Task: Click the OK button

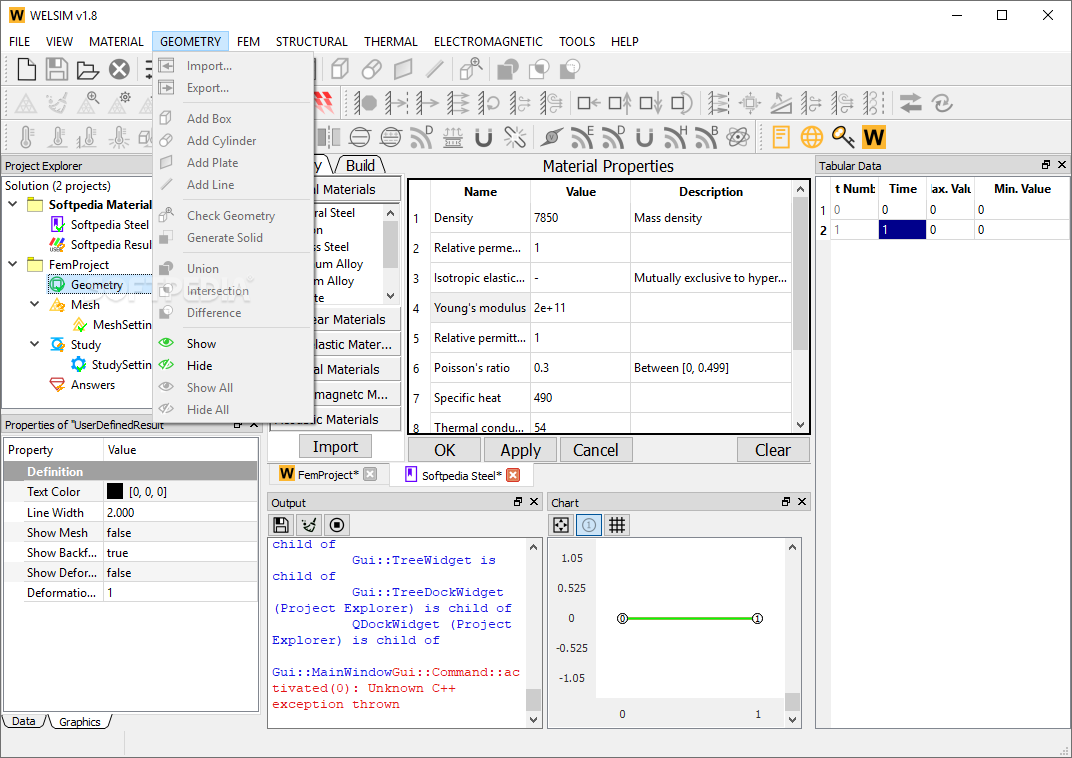Action: click(x=444, y=450)
